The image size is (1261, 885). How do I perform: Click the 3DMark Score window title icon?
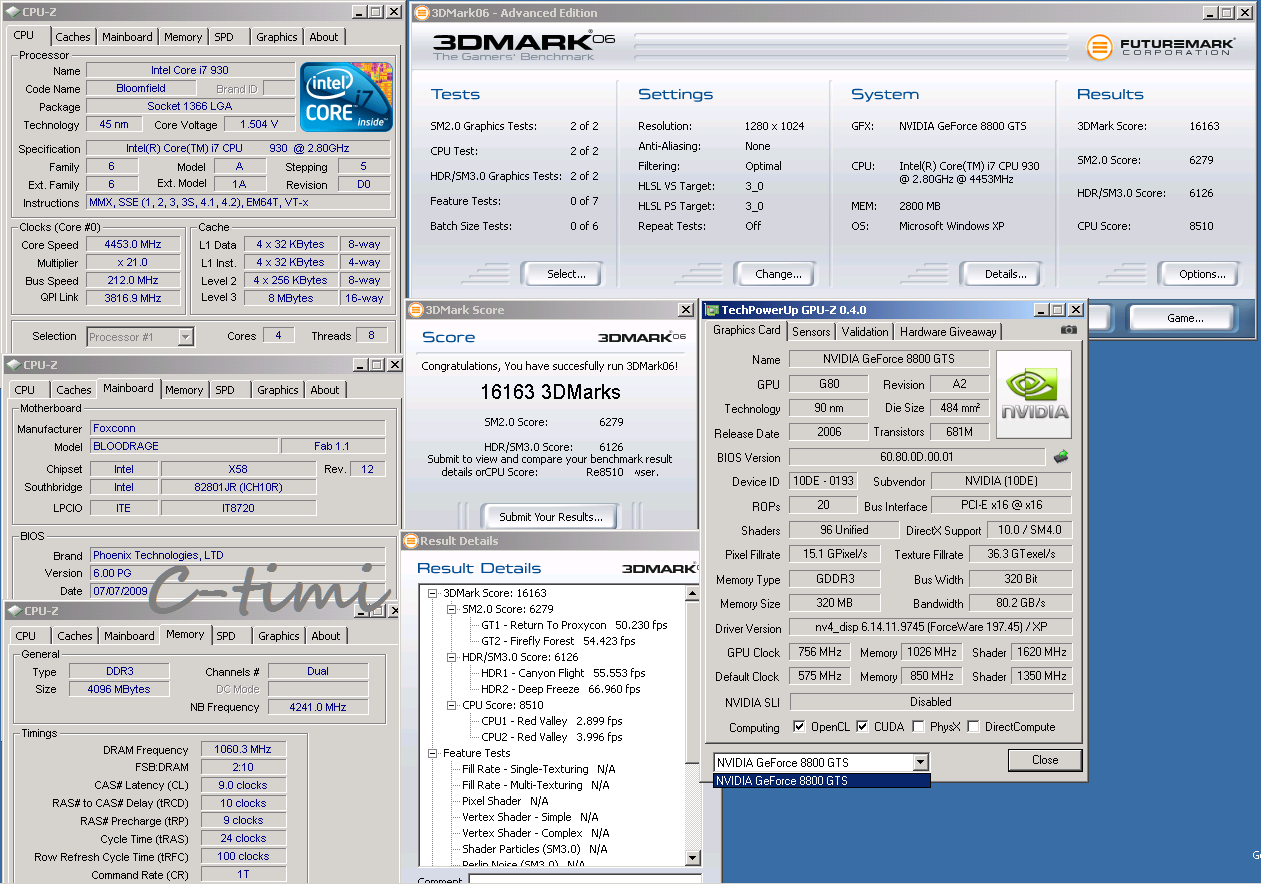pos(415,310)
